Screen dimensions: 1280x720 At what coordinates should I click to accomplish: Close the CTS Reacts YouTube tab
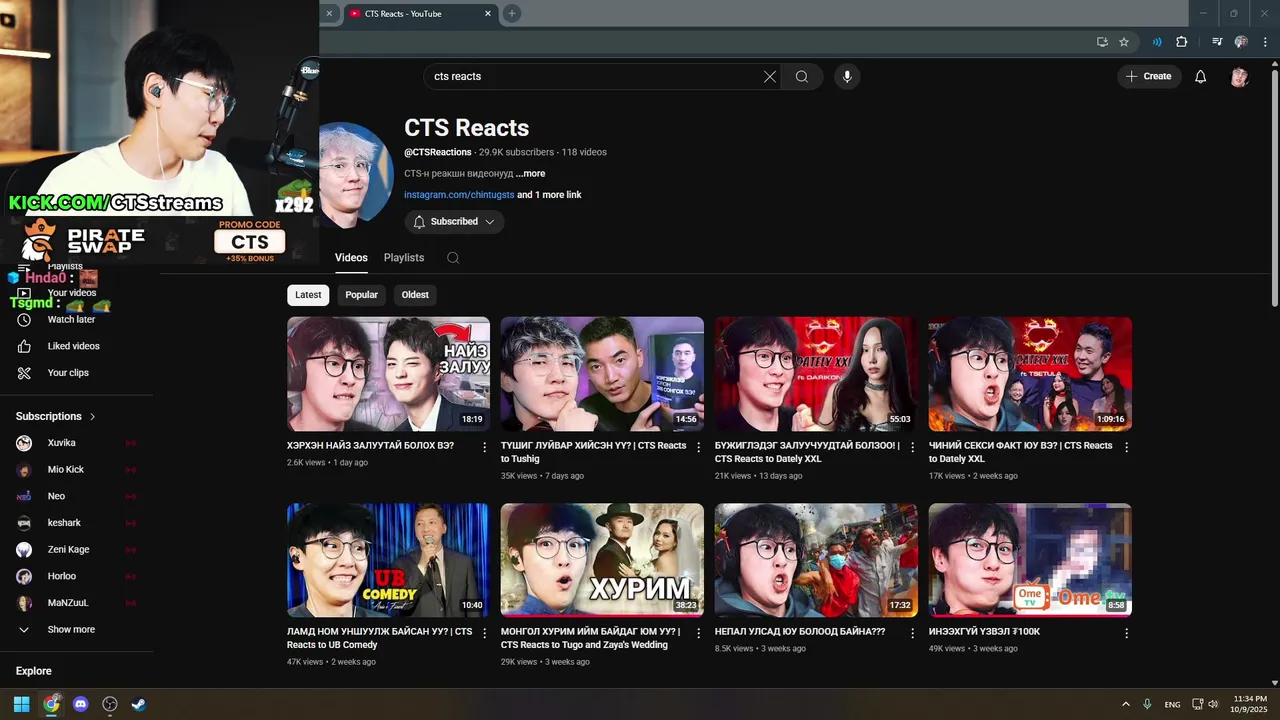coord(488,13)
